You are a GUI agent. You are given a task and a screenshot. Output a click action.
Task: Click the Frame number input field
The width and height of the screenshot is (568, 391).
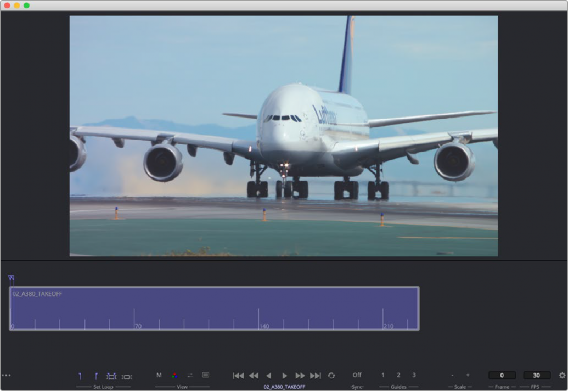tap(502, 375)
